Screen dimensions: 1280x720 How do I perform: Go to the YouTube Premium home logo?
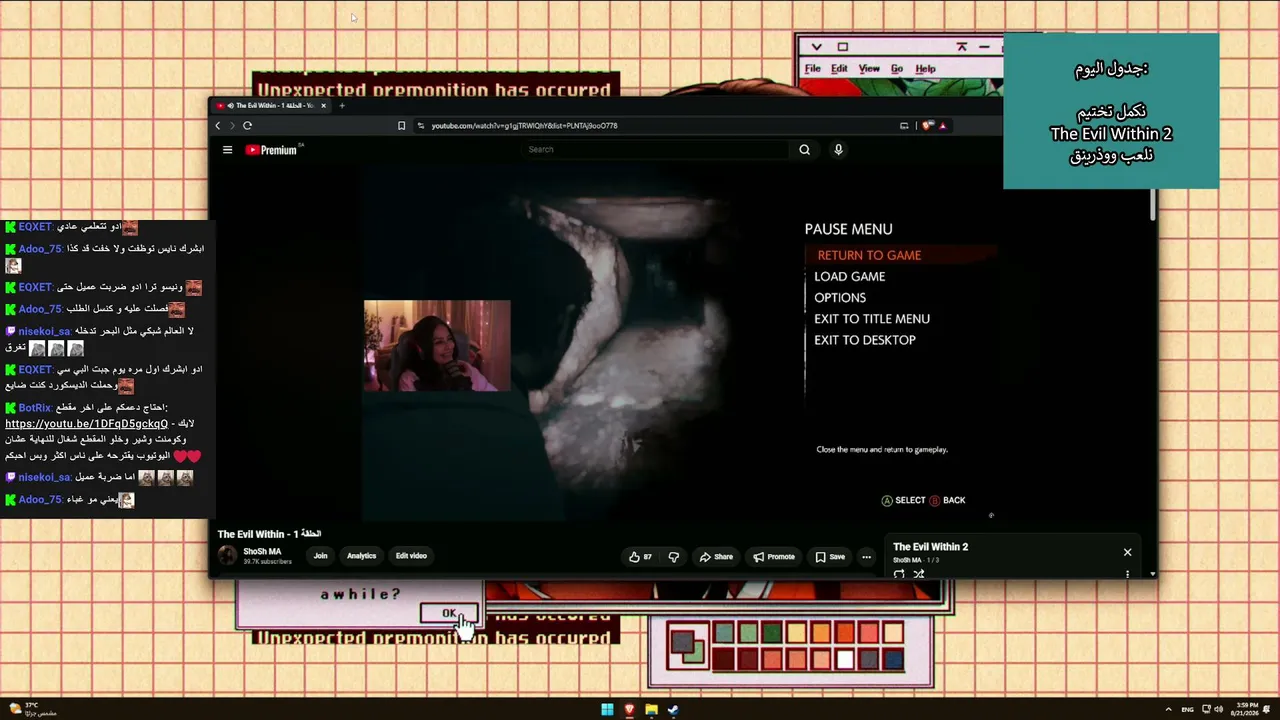coord(272,150)
